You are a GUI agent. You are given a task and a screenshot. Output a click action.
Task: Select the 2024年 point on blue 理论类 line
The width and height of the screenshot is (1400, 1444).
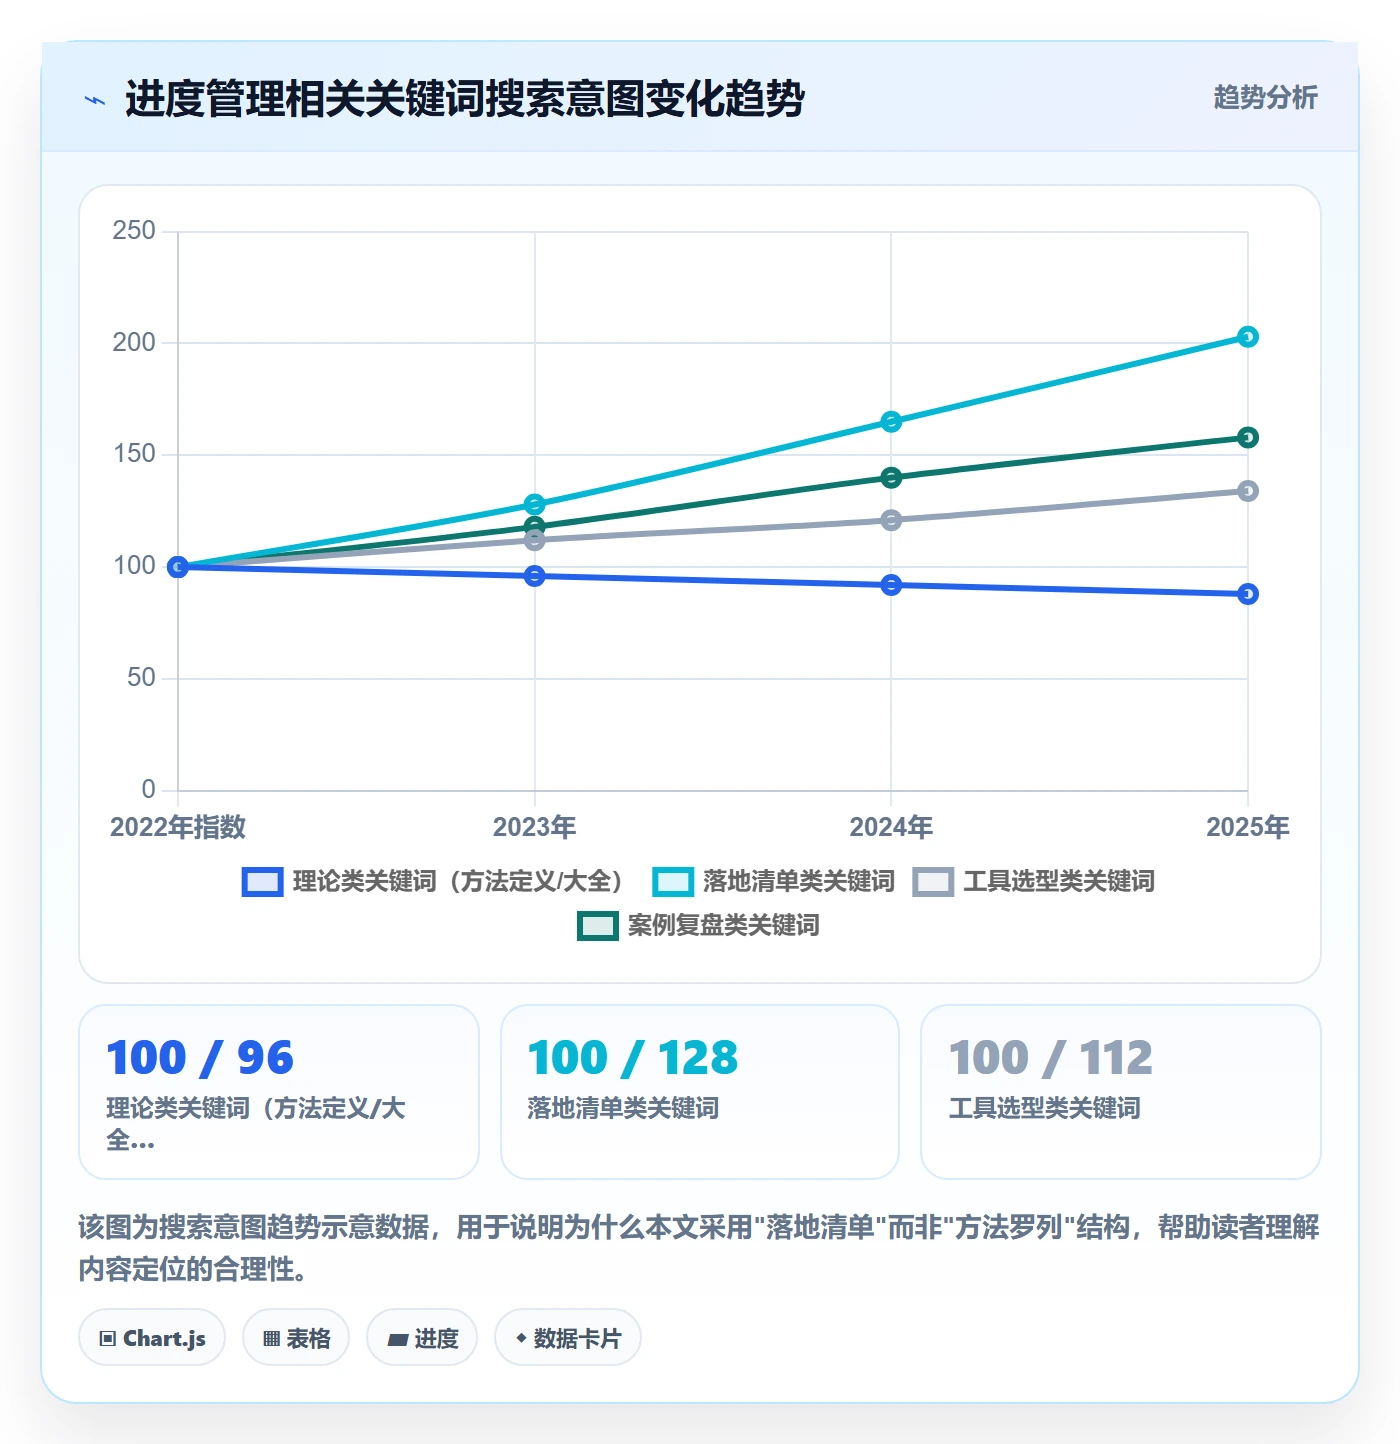[891, 585]
